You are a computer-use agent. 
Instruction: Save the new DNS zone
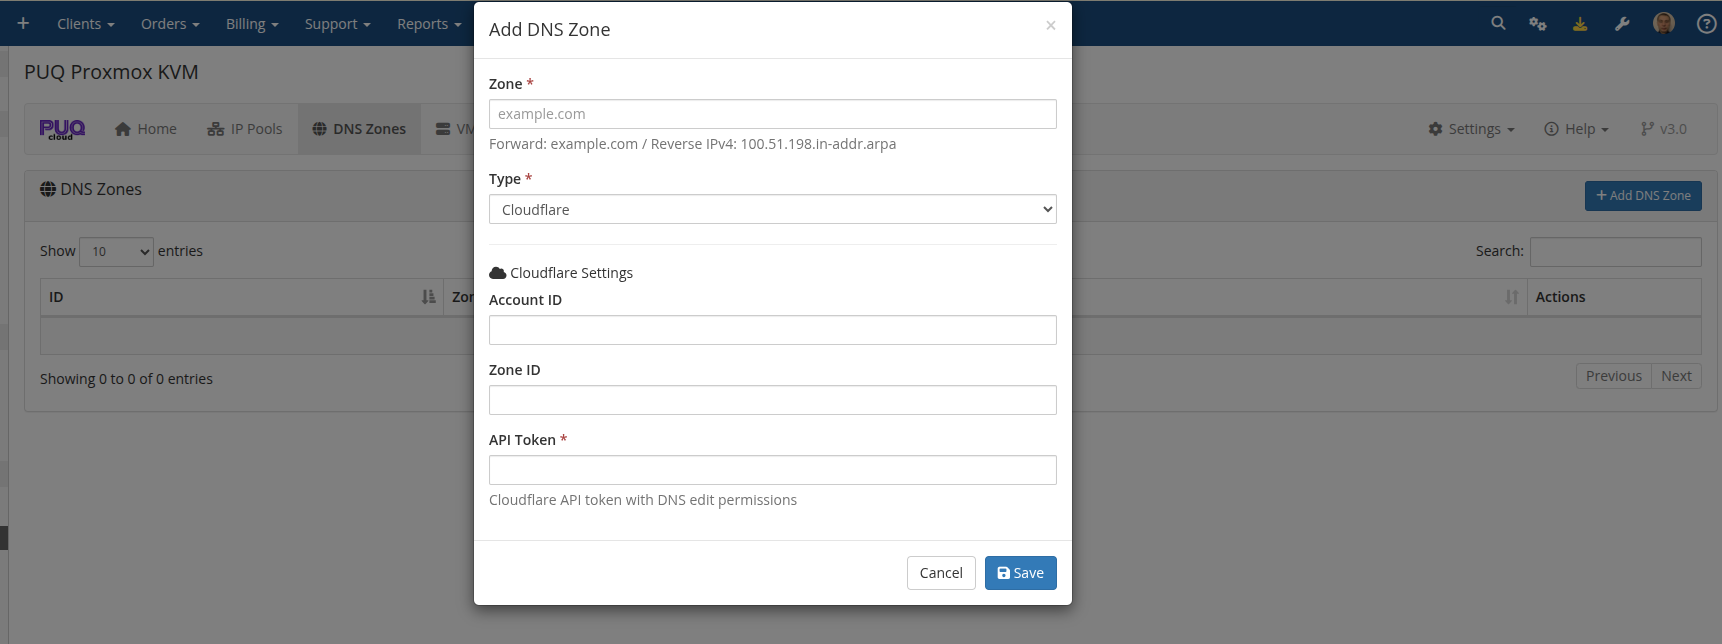(x=1020, y=572)
